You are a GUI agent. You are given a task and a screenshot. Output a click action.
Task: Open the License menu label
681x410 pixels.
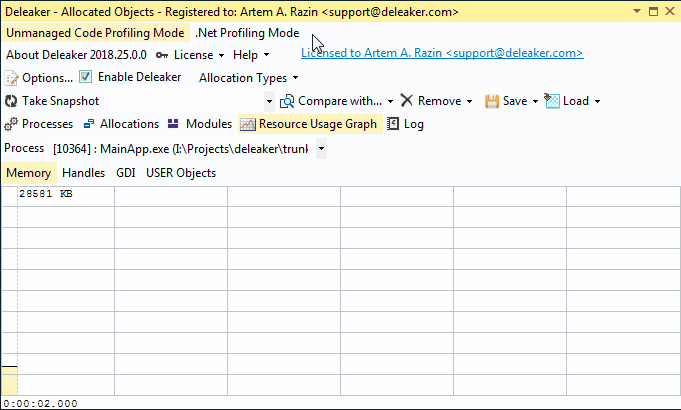coord(194,55)
